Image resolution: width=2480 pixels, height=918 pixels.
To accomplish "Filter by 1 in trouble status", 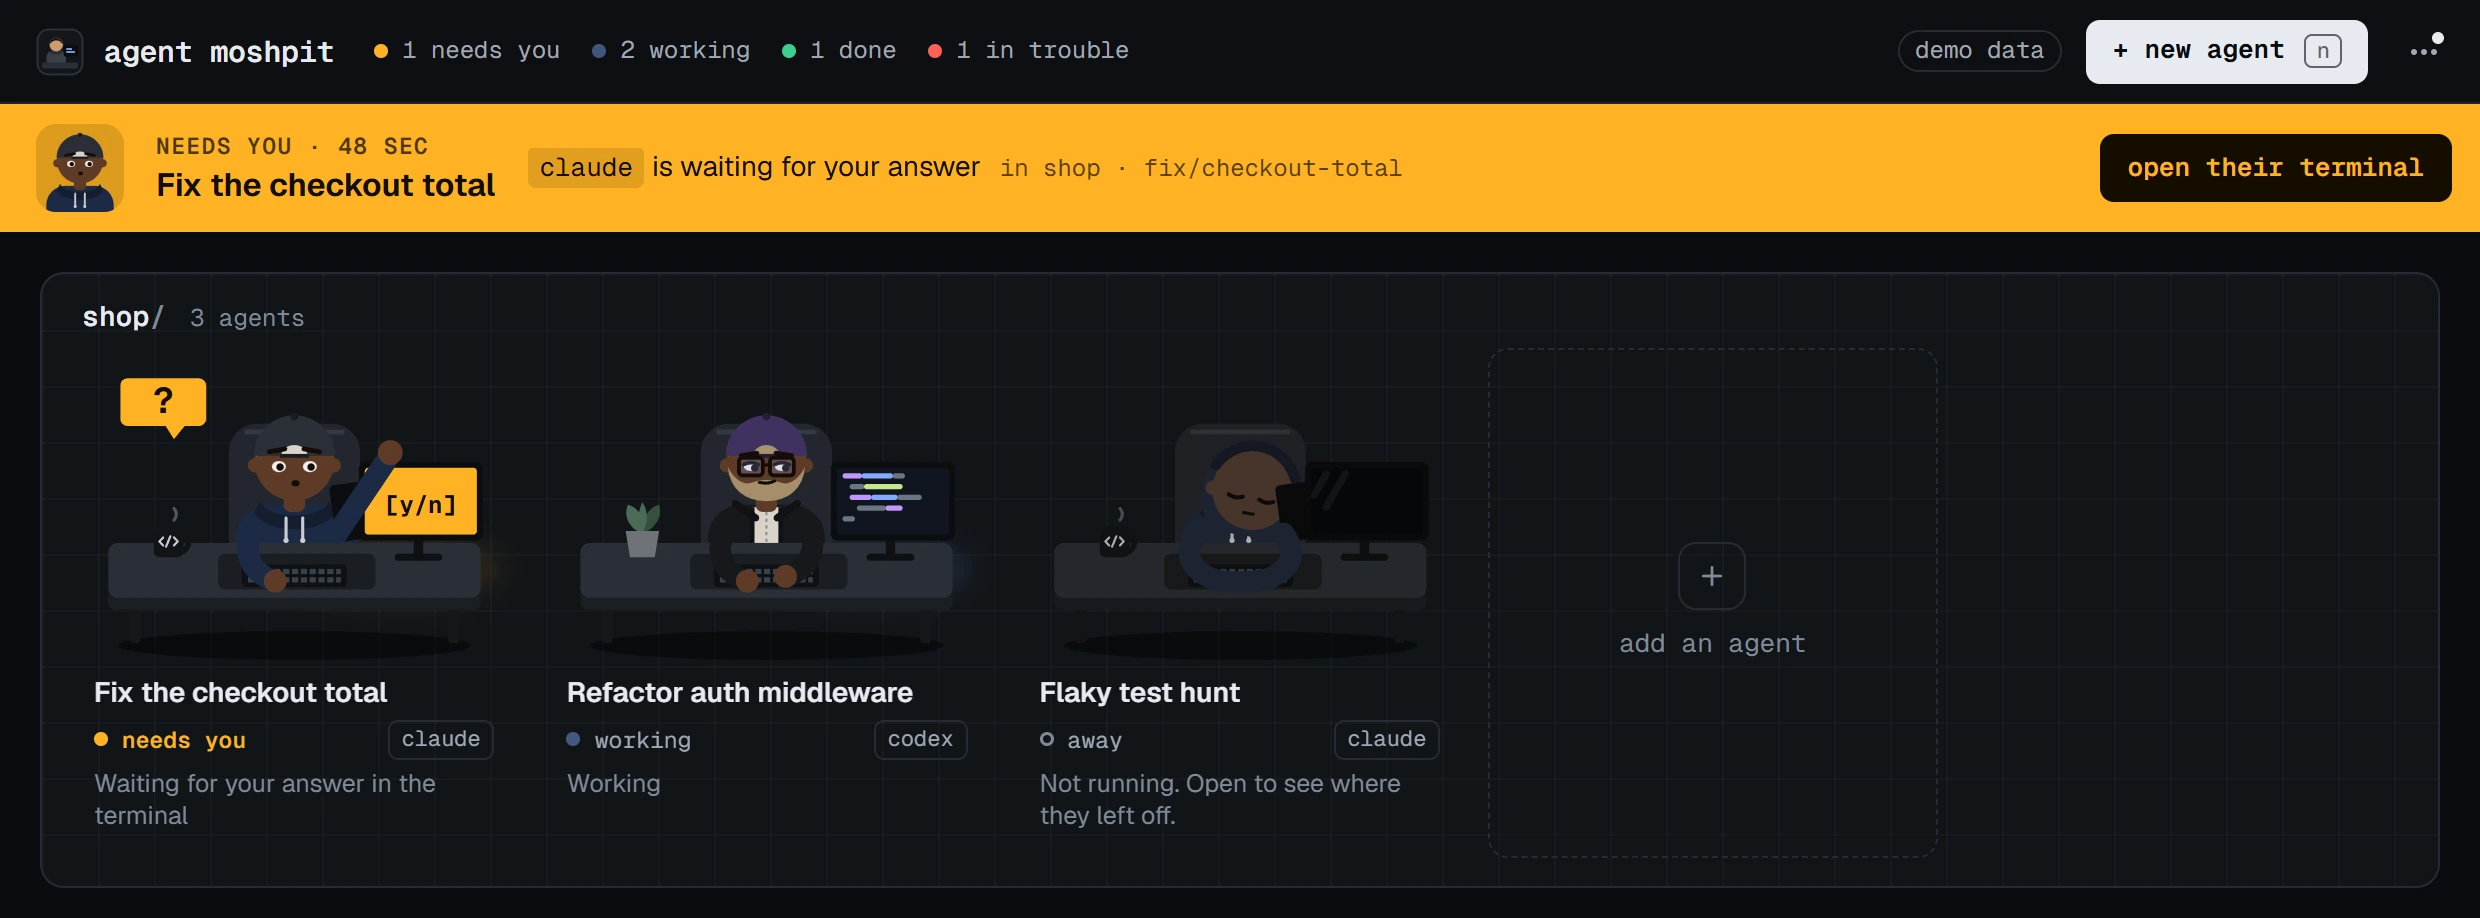I will [x=1028, y=50].
